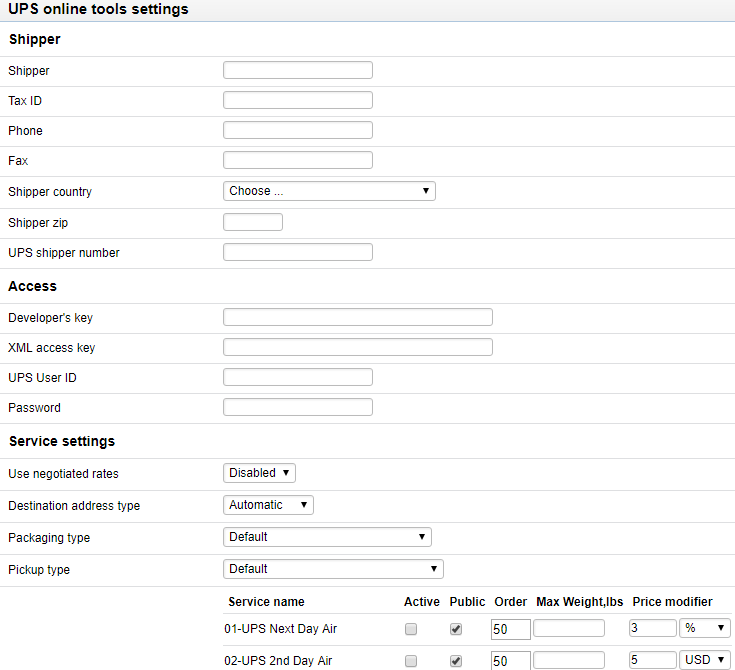The height and width of the screenshot is (670, 735).
Task: Click the 'XML access key' label
Action: click(x=52, y=348)
